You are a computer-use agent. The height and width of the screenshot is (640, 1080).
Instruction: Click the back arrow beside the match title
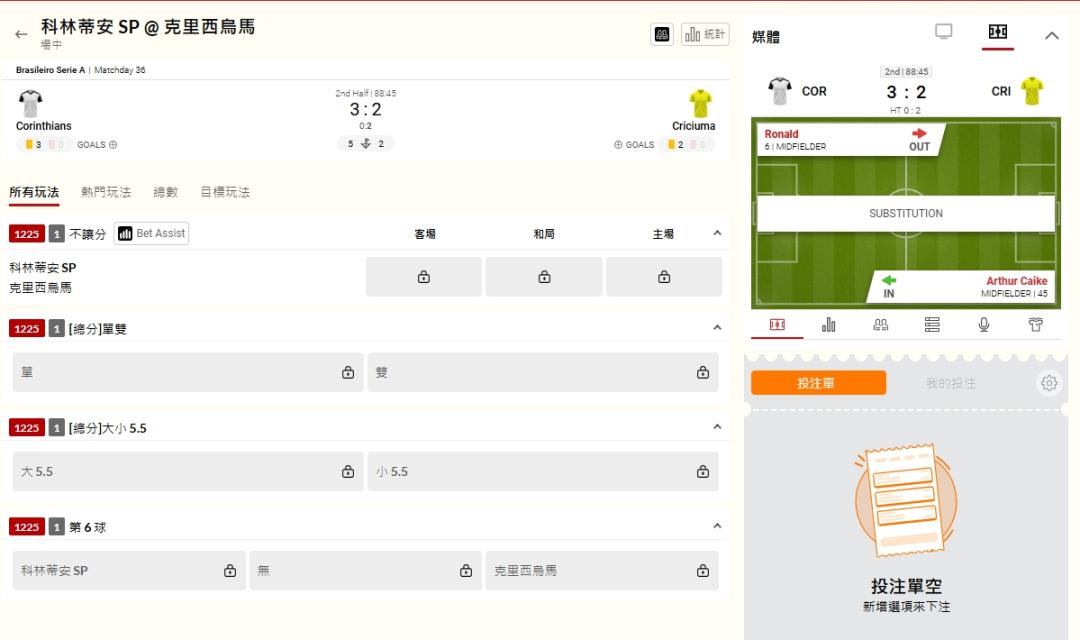21,34
